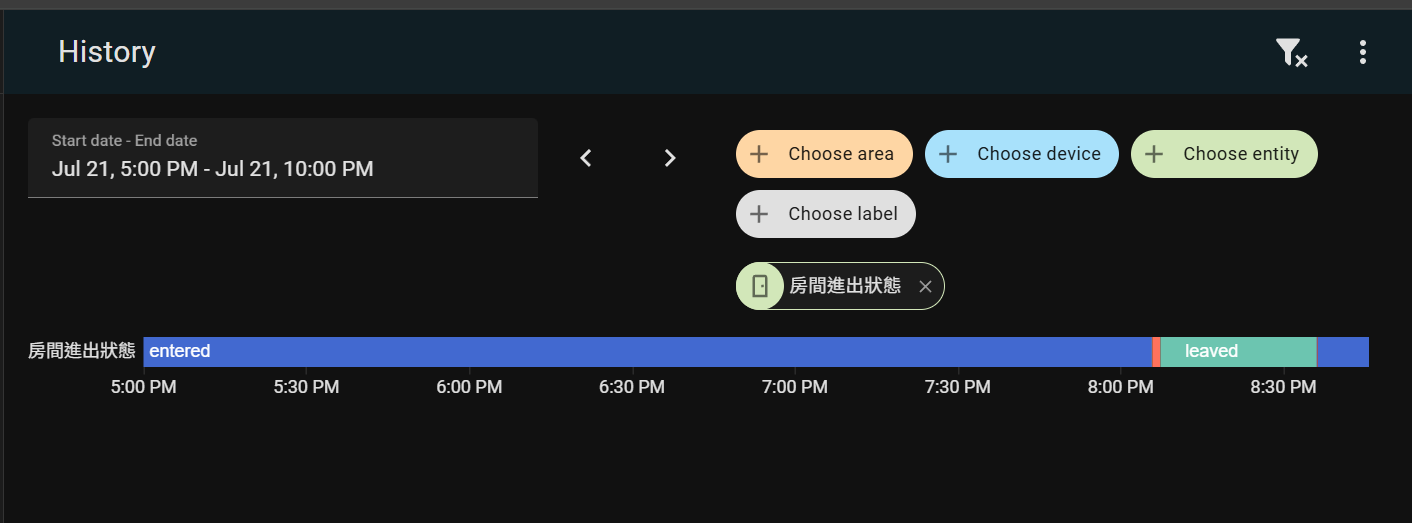
Task: Click the Choose area chip
Action: 825,154
